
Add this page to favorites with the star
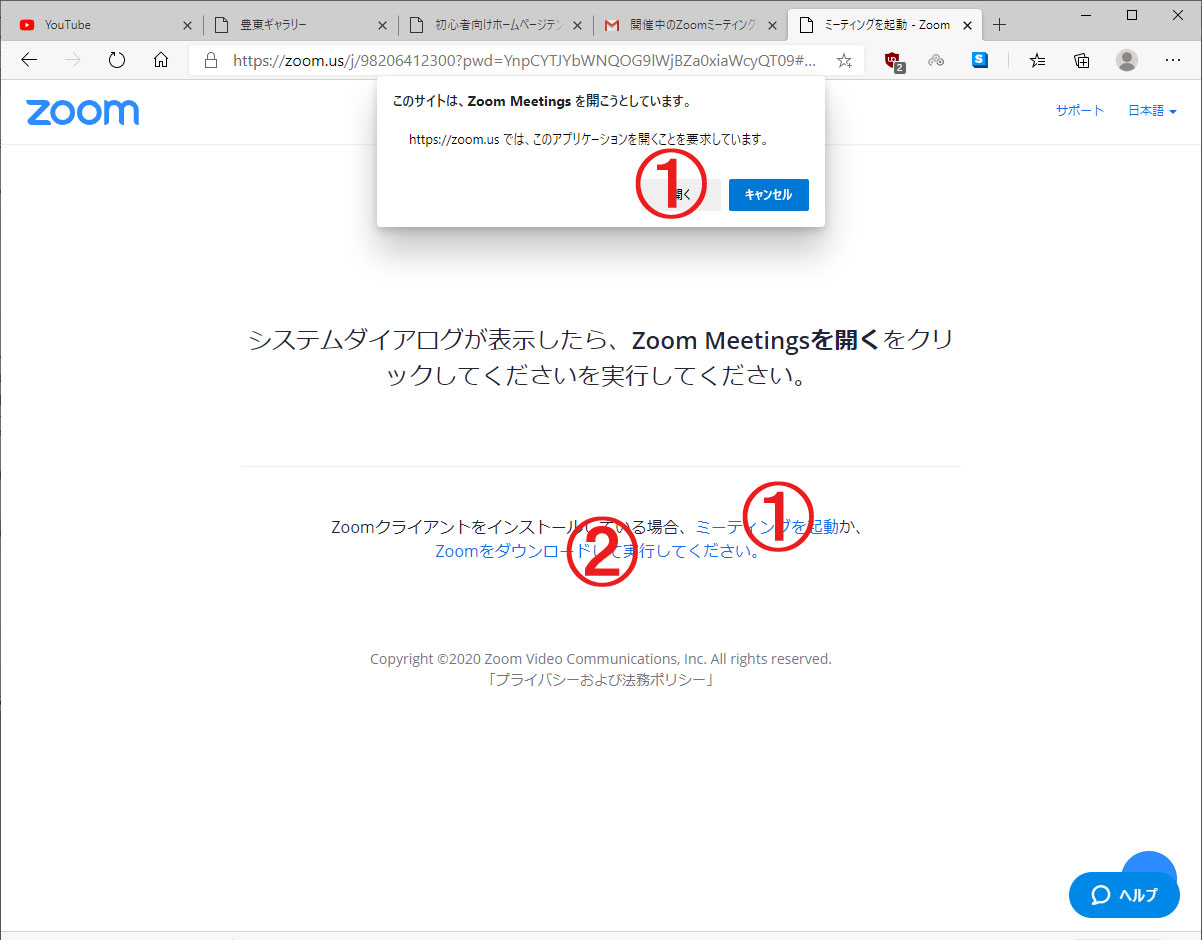pyautogui.click(x=844, y=61)
